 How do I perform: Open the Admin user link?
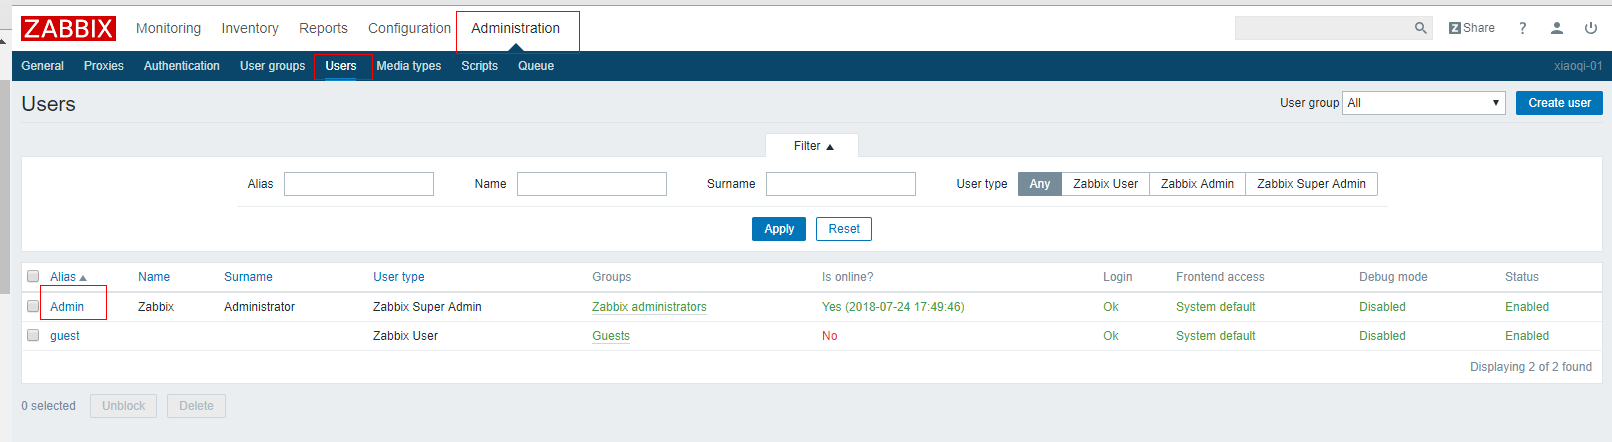(67, 307)
